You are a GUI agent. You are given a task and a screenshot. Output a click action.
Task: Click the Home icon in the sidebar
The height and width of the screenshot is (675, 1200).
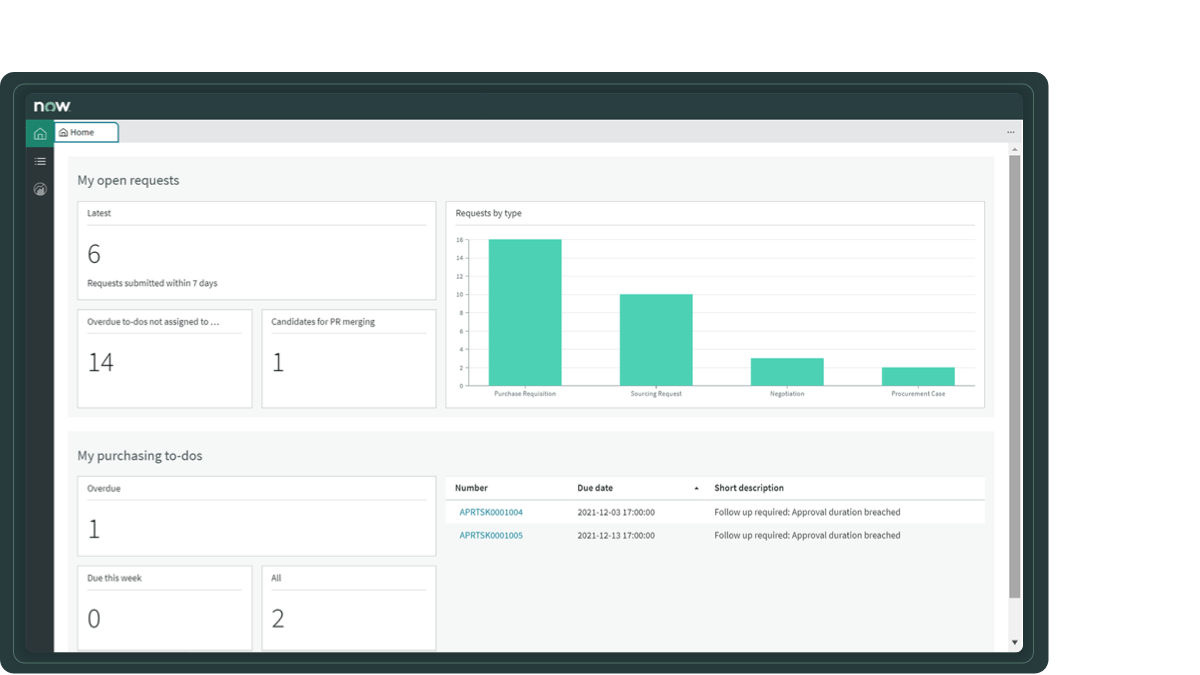(x=40, y=133)
